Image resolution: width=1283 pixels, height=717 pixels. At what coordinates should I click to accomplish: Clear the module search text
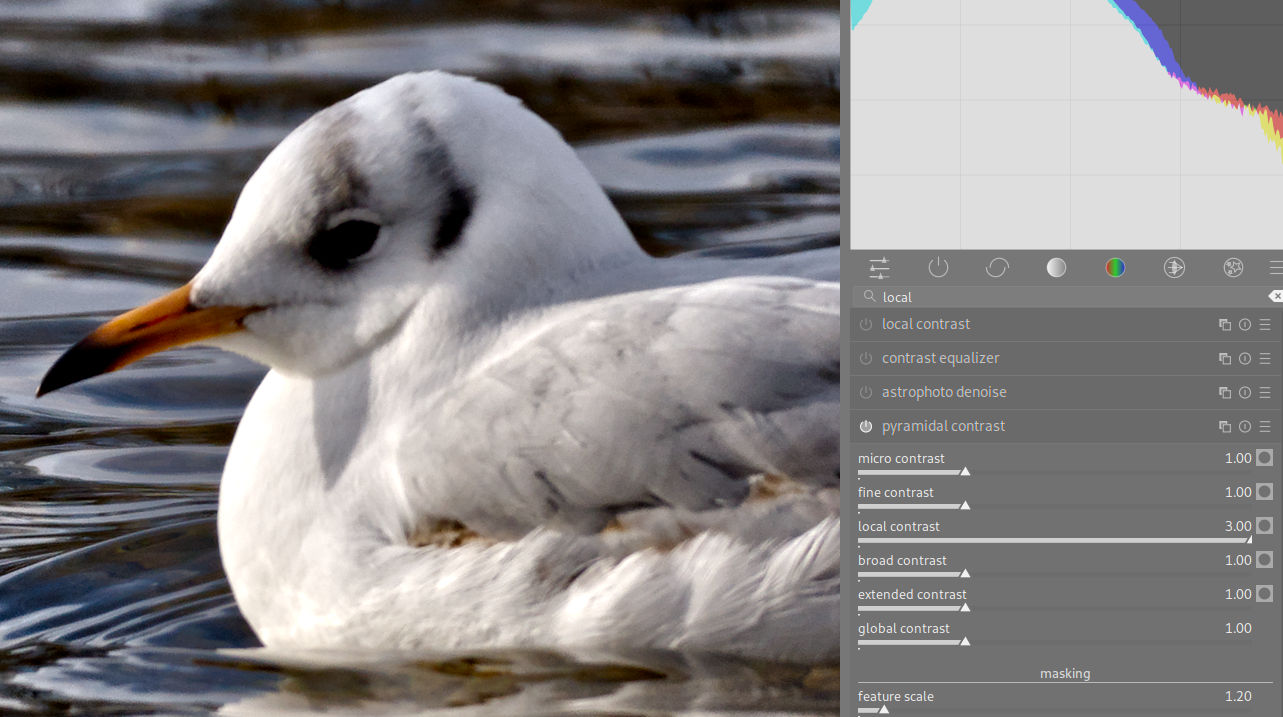[1275, 297]
